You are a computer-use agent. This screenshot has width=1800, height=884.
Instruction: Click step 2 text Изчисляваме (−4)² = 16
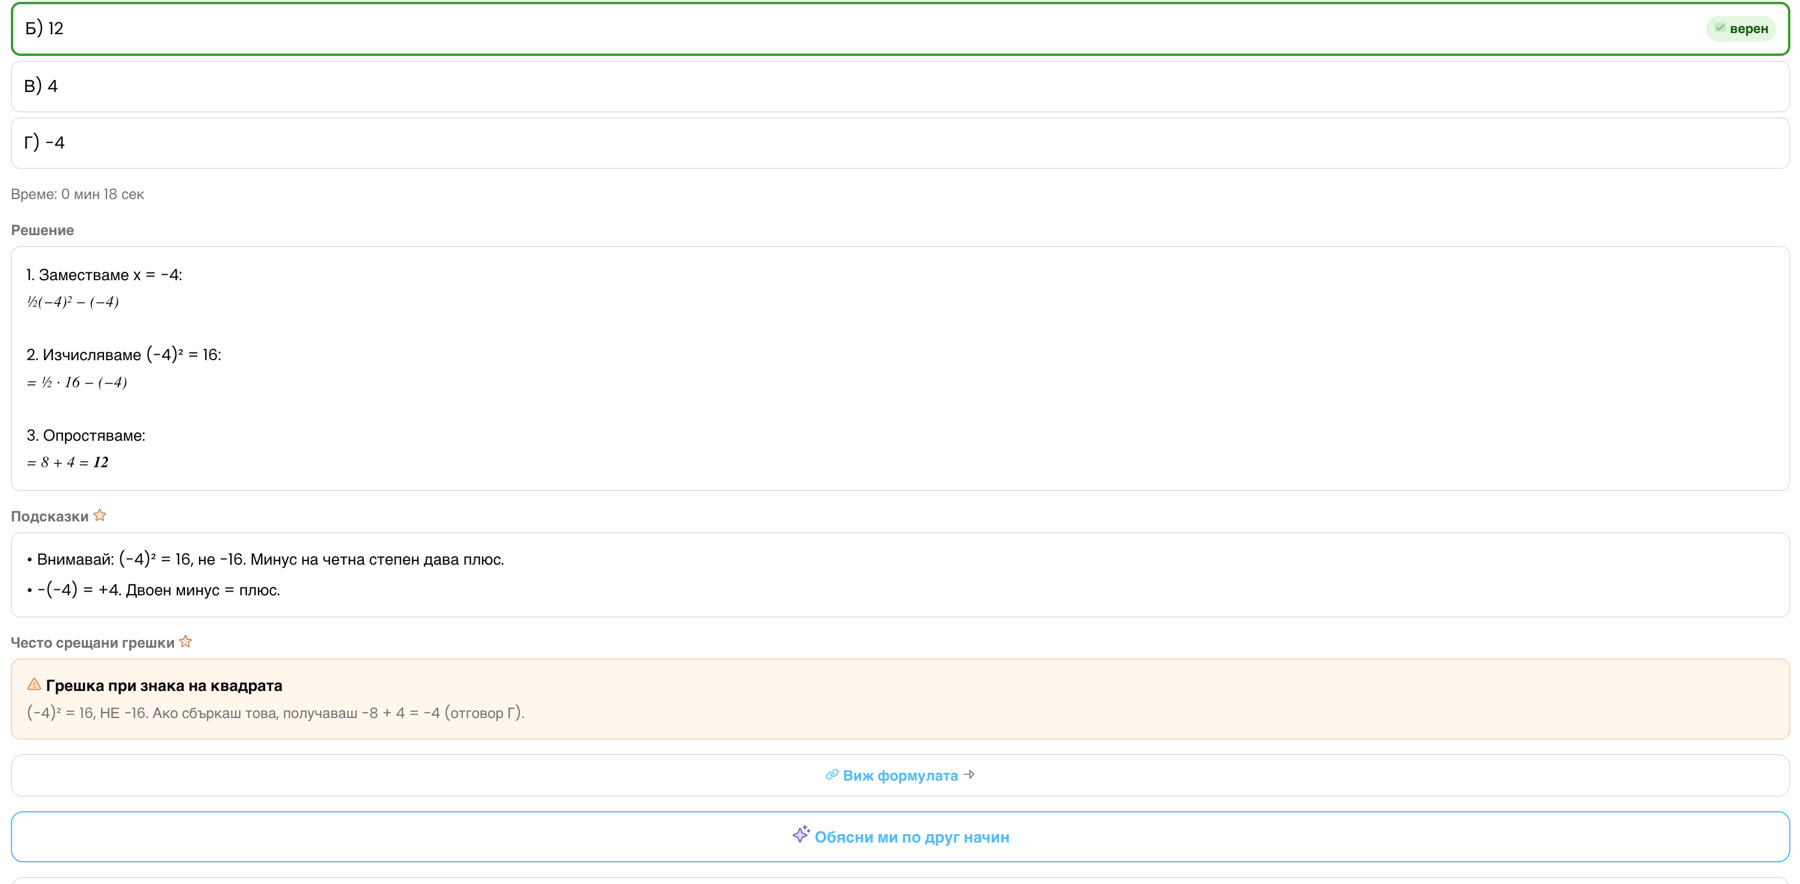tap(124, 355)
